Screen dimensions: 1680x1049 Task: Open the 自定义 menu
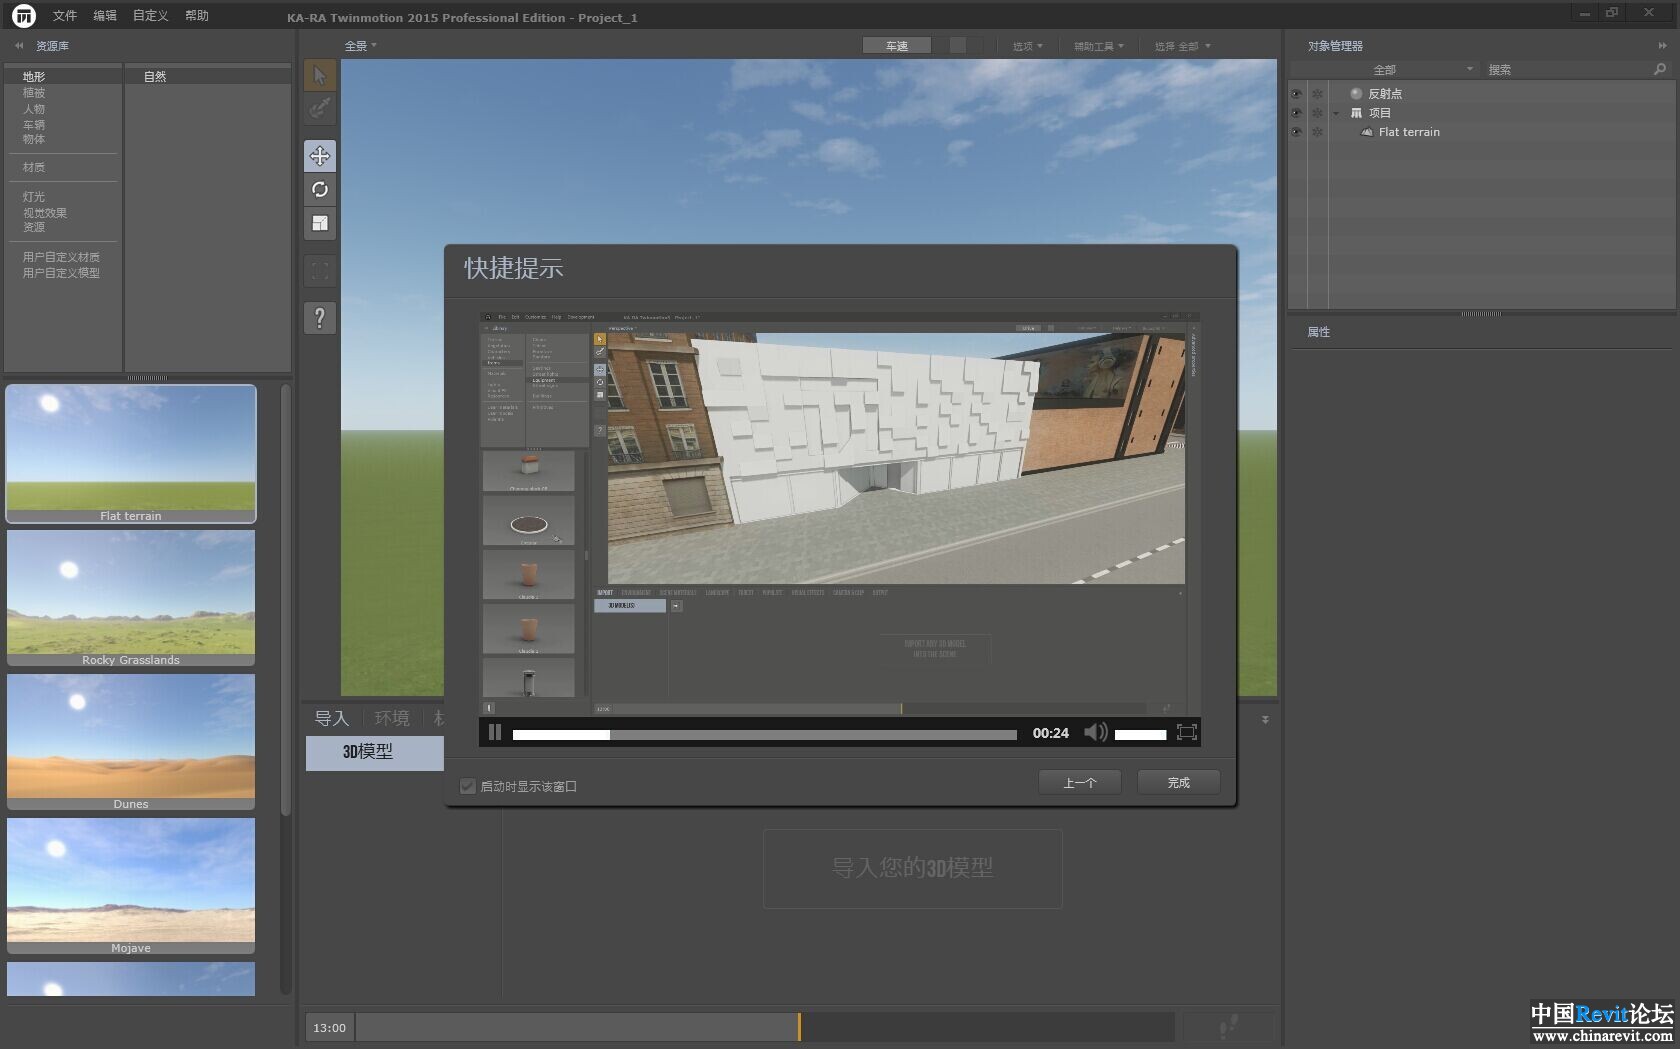151,16
